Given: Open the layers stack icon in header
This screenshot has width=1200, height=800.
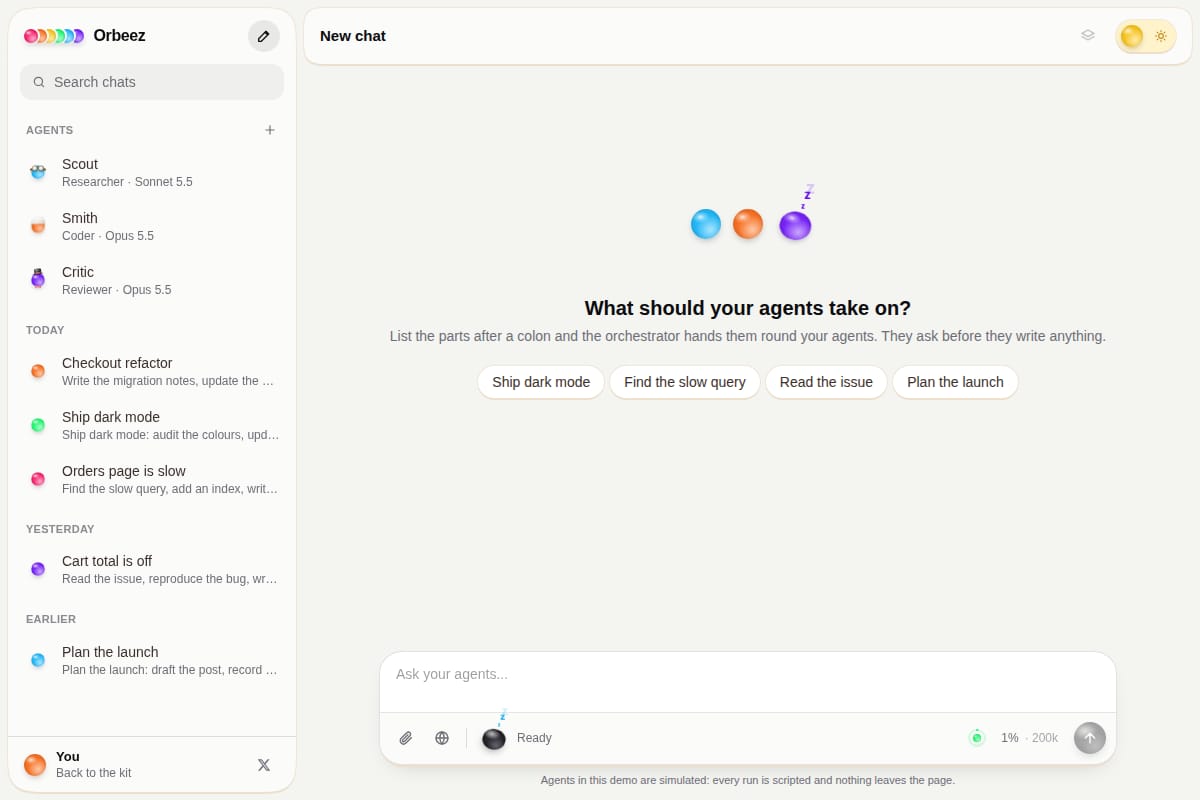Looking at the screenshot, I should (1088, 36).
